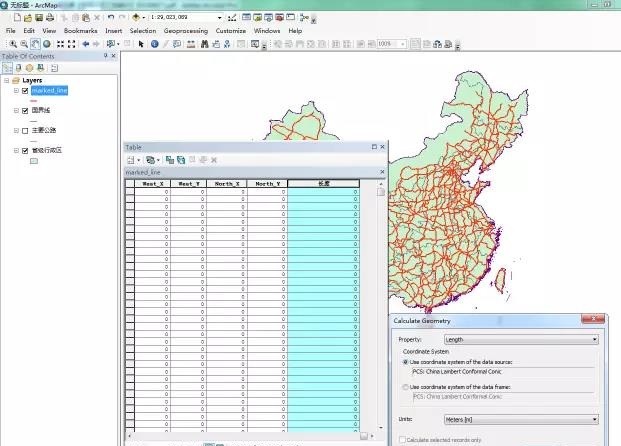
Task: Switch TOC to List By Drawing Order
Action: tap(7, 68)
